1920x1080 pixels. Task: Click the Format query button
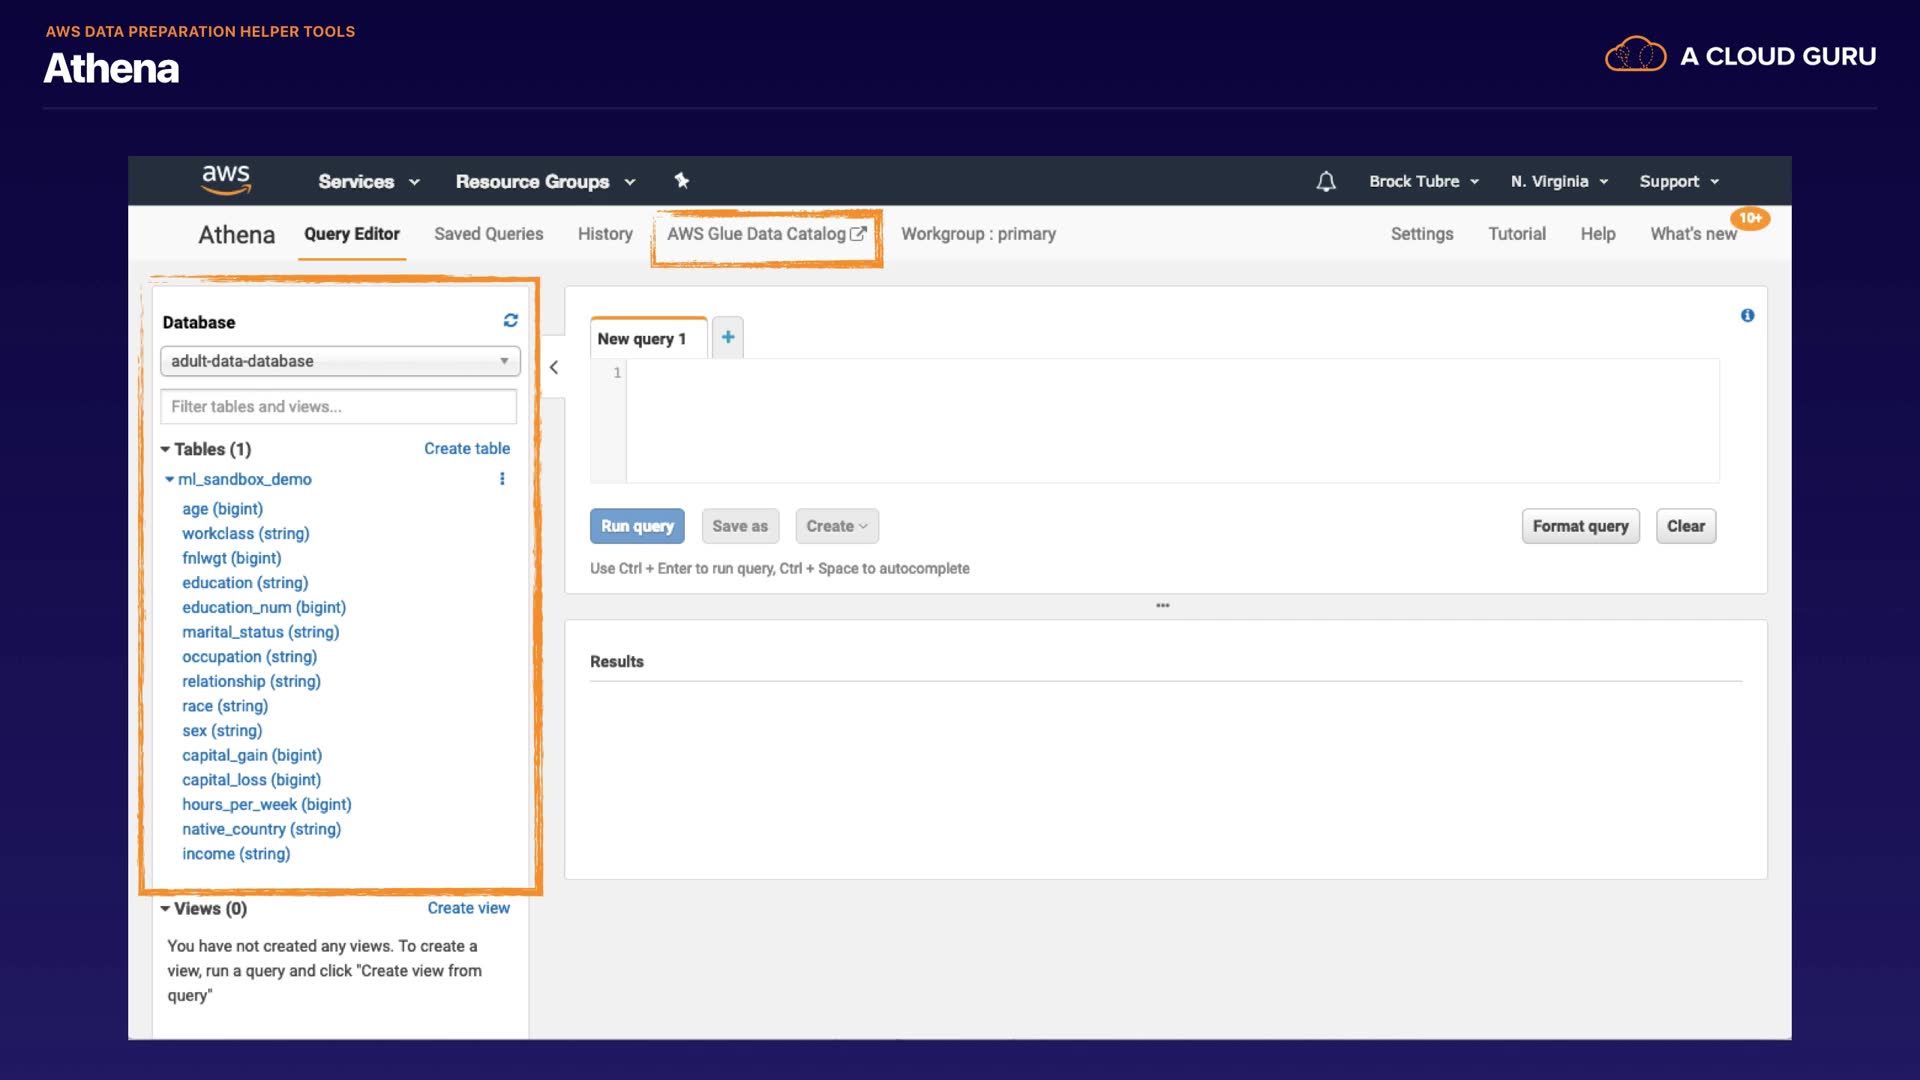pos(1580,527)
